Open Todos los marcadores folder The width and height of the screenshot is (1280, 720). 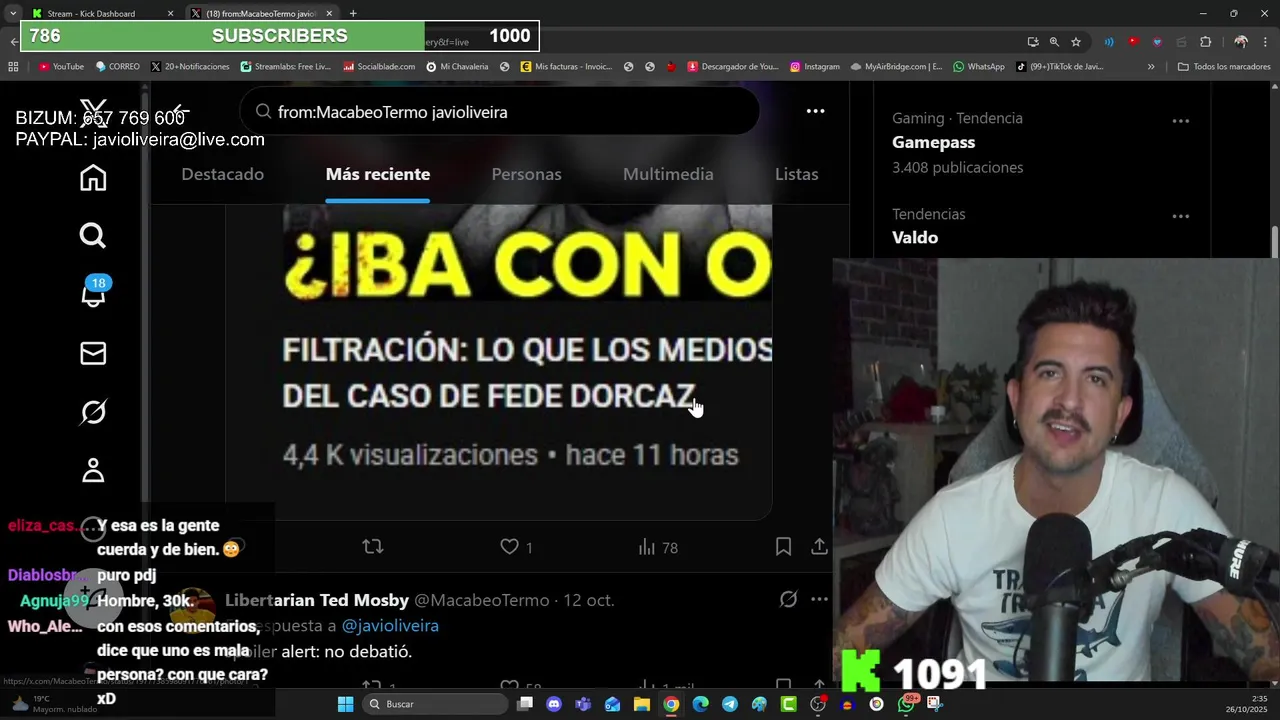pyautogui.click(x=1223, y=67)
